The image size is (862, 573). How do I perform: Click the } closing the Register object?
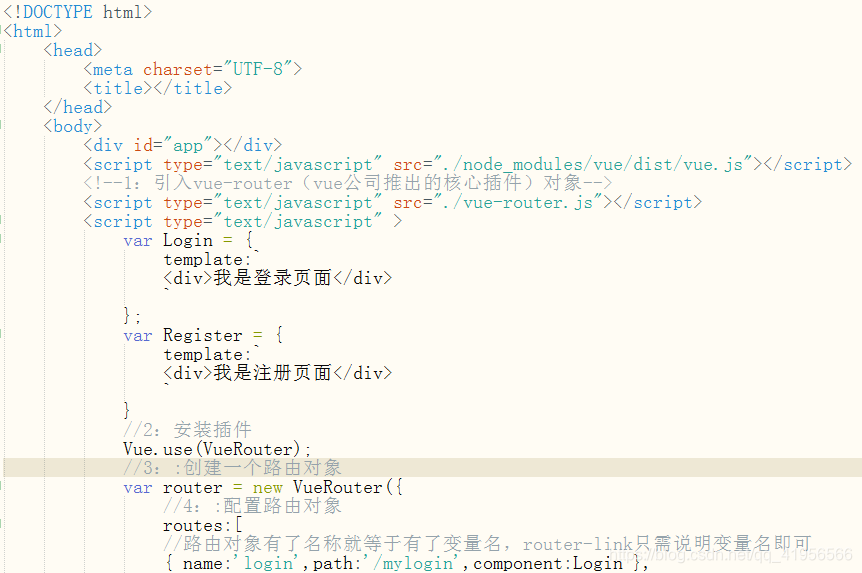pos(127,410)
